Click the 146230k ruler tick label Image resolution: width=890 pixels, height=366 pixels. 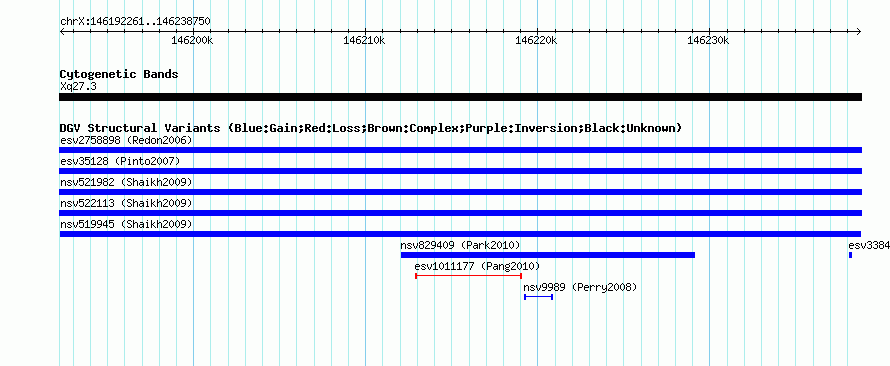(x=708, y=40)
